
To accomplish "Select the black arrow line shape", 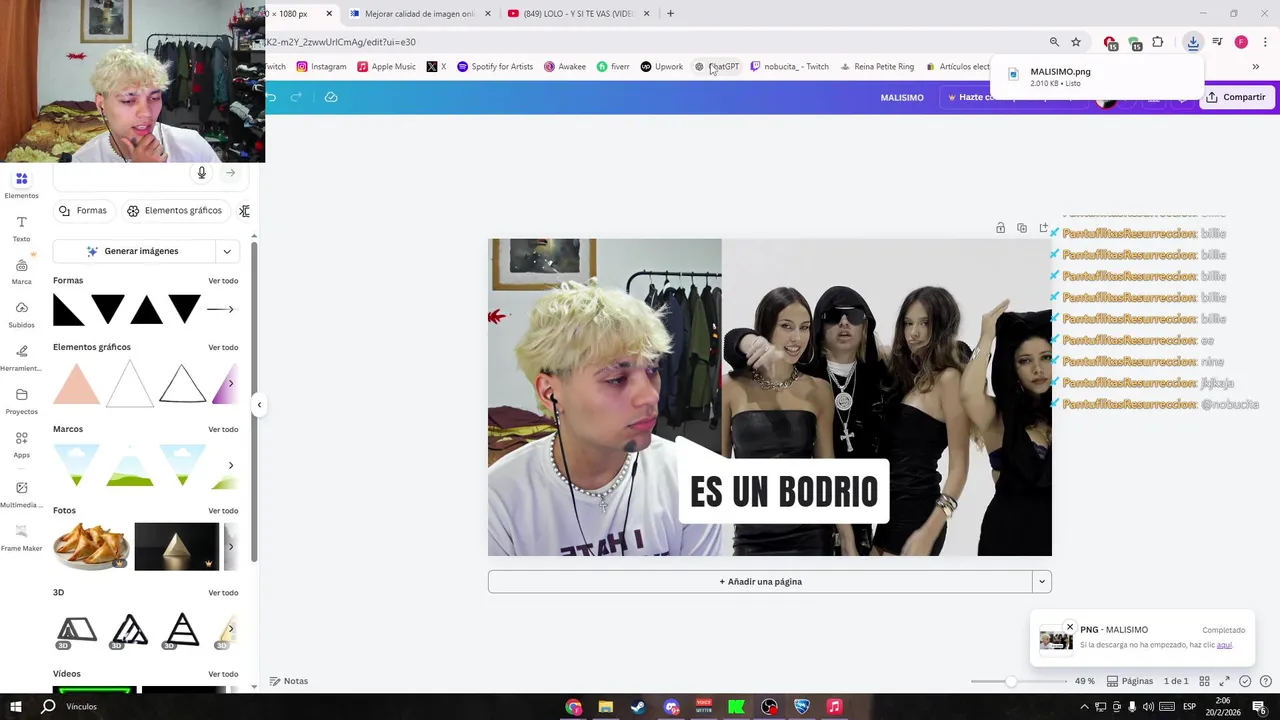I will [x=220, y=309].
